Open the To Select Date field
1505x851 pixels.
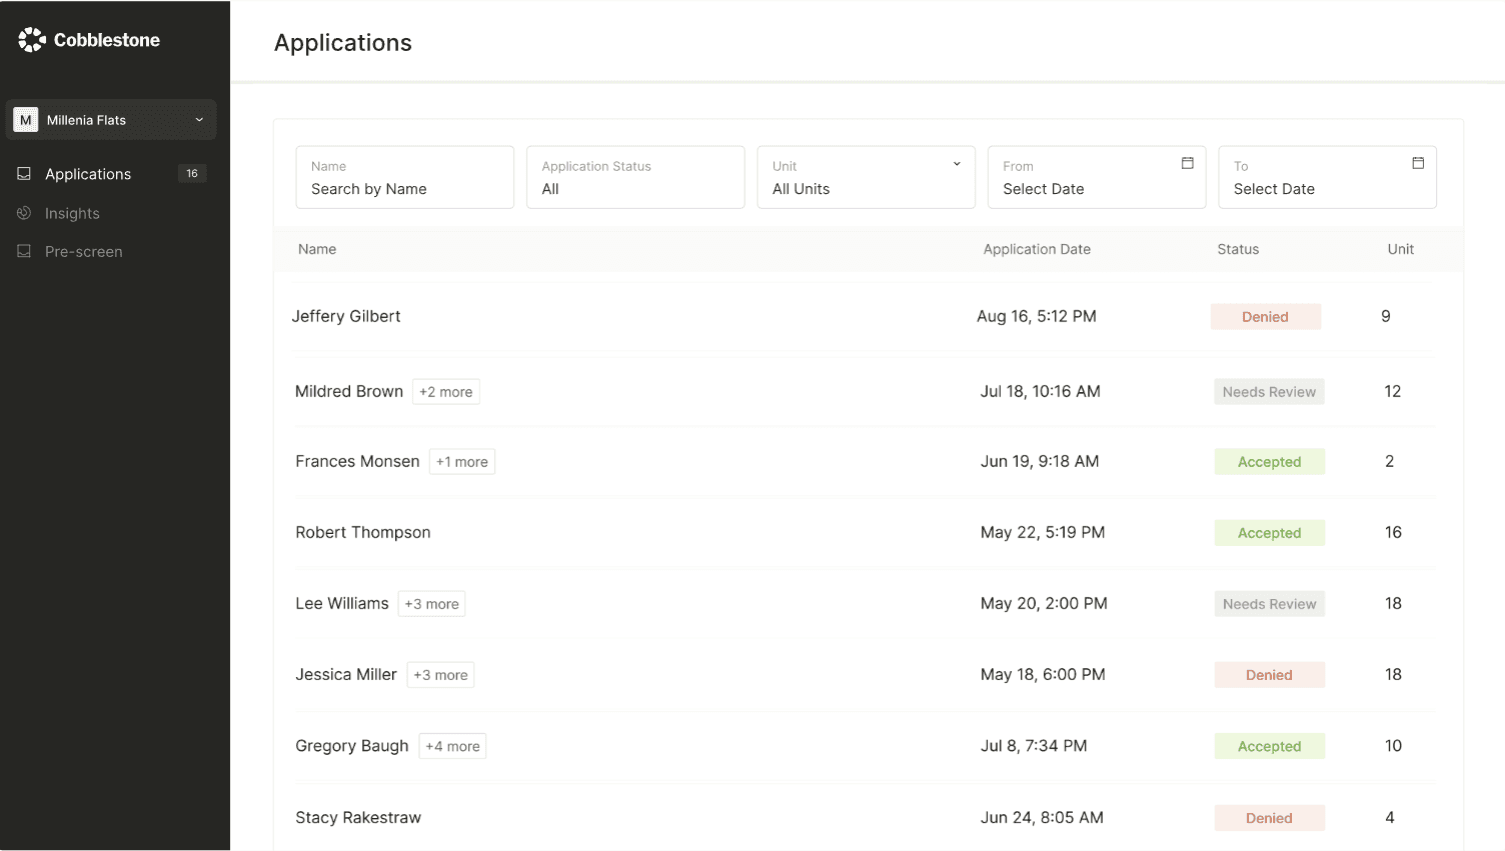[x=1327, y=177]
